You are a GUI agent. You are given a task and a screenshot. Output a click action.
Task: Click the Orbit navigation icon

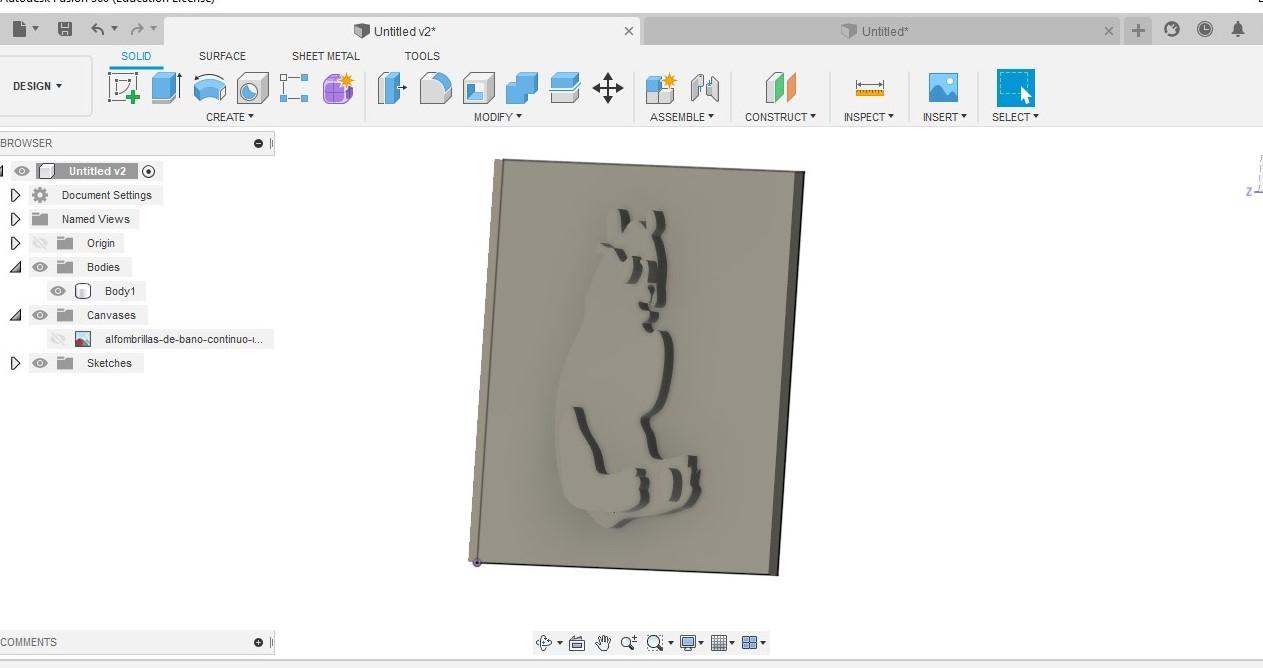(544, 643)
